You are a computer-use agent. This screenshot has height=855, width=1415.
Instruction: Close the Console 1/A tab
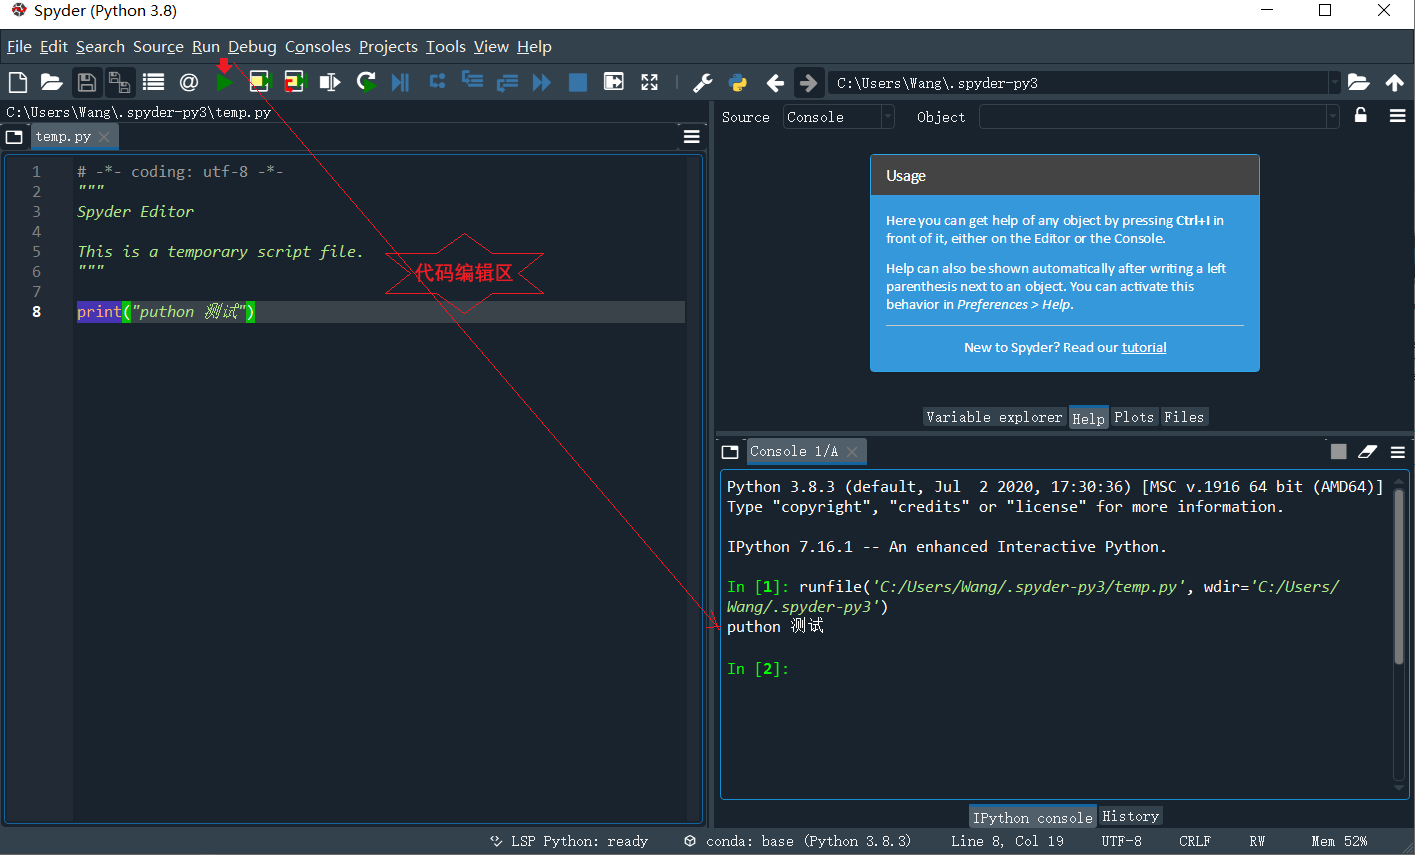(852, 452)
